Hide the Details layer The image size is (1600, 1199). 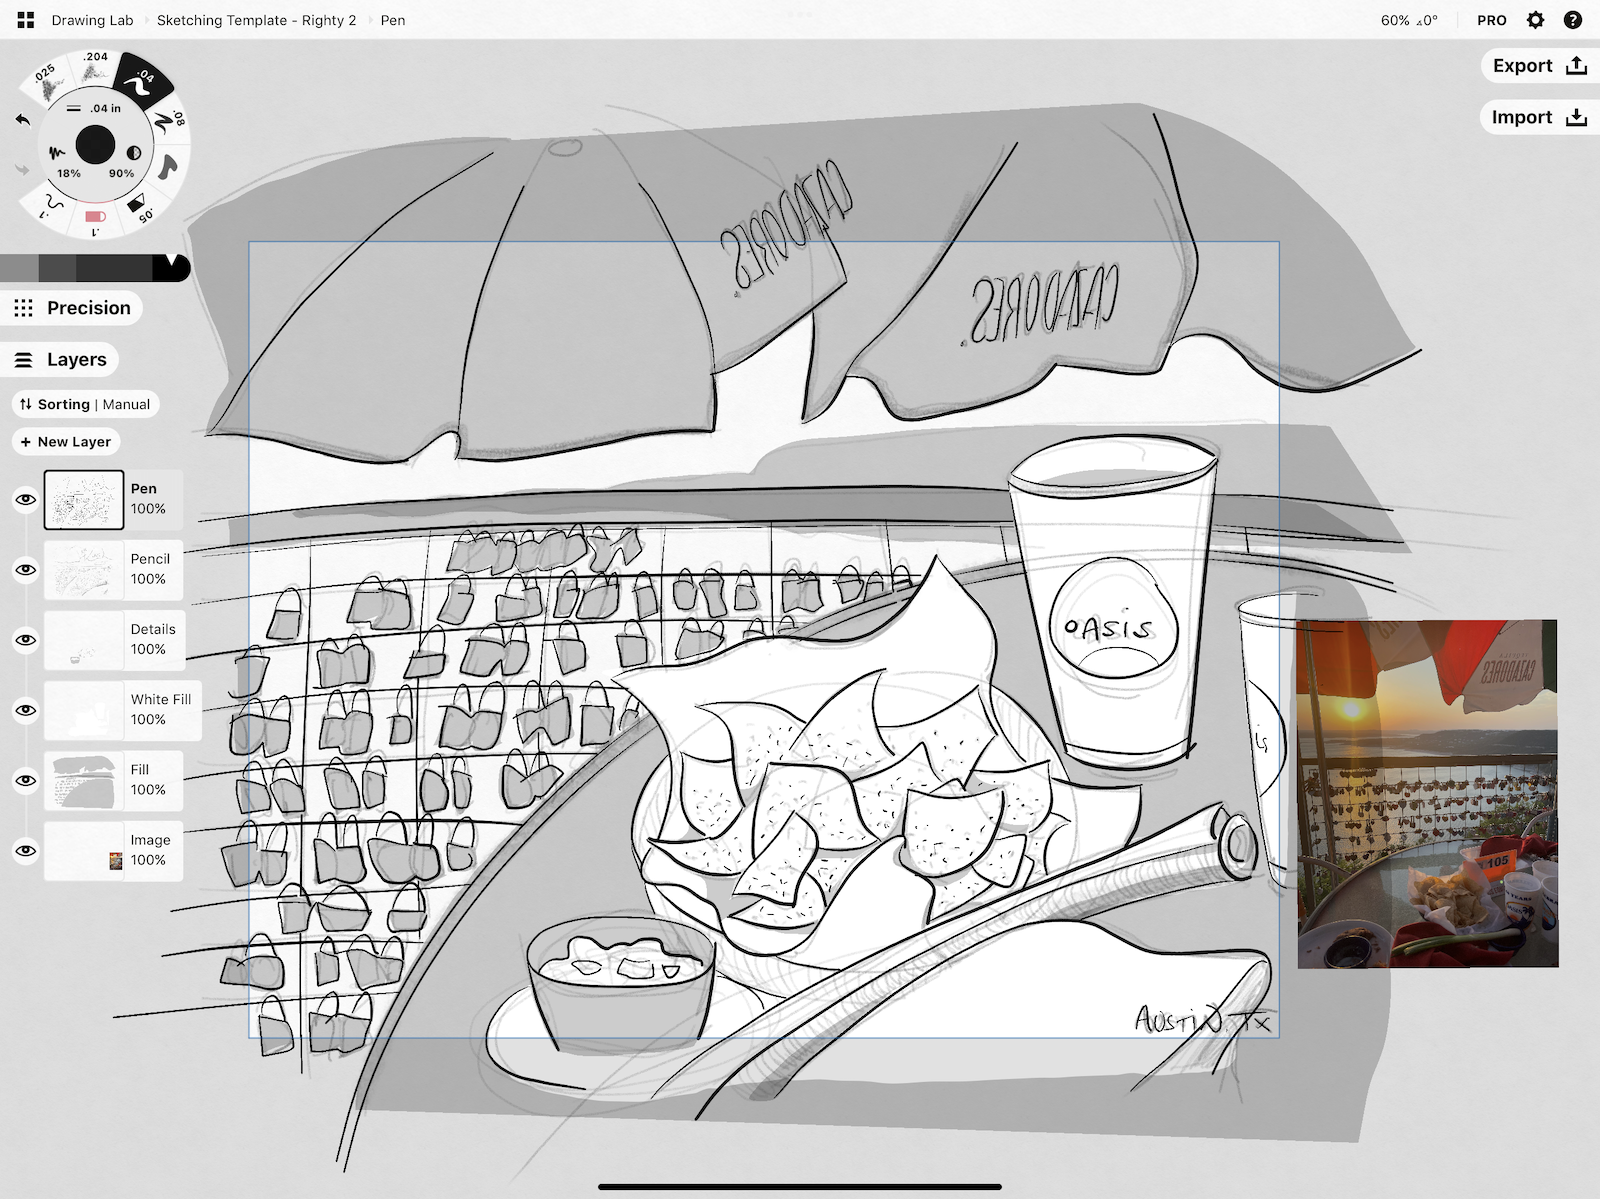26,640
